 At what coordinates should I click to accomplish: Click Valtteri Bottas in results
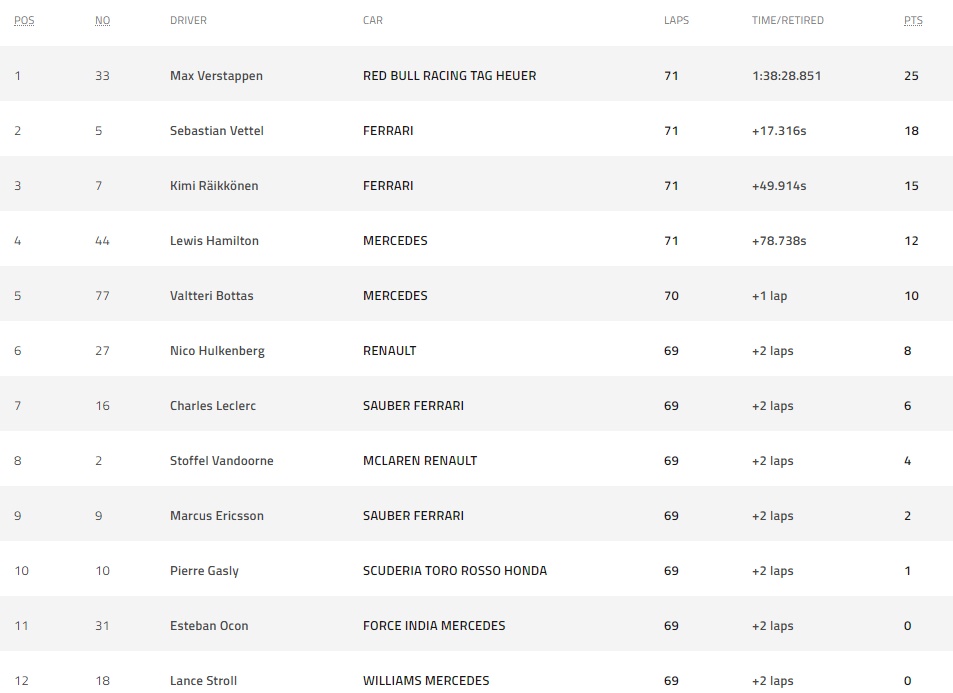click(x=212, y=296)
